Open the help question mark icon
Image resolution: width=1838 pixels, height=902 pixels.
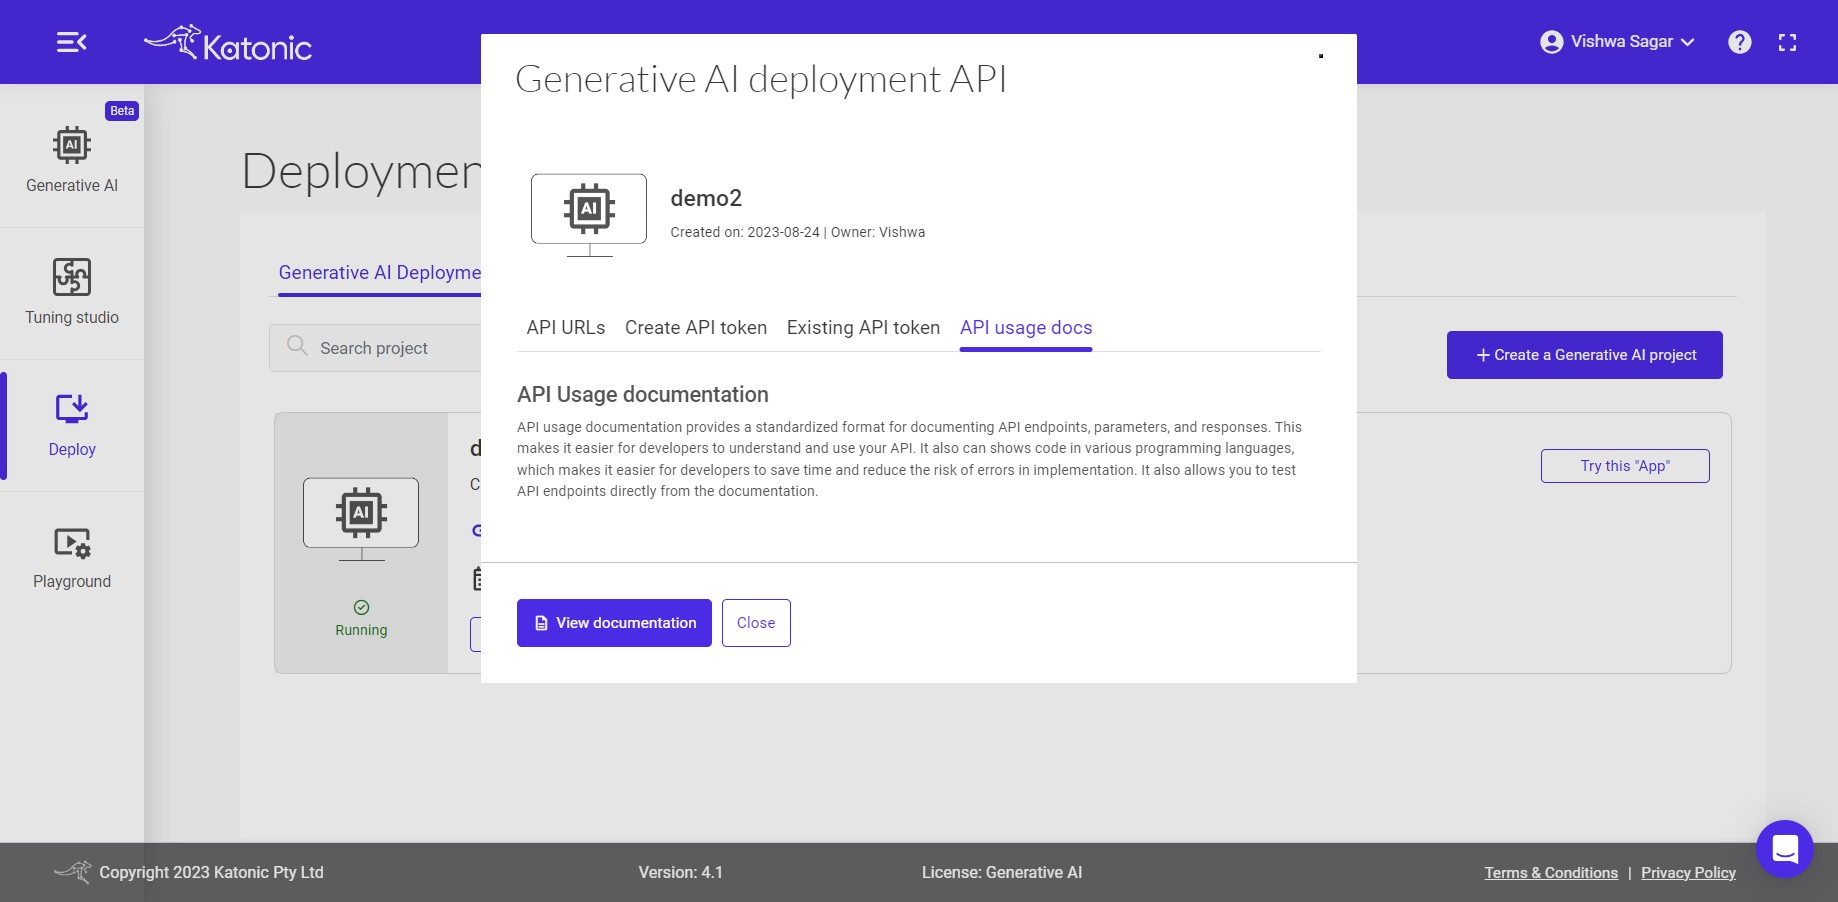coord(1740,42)
